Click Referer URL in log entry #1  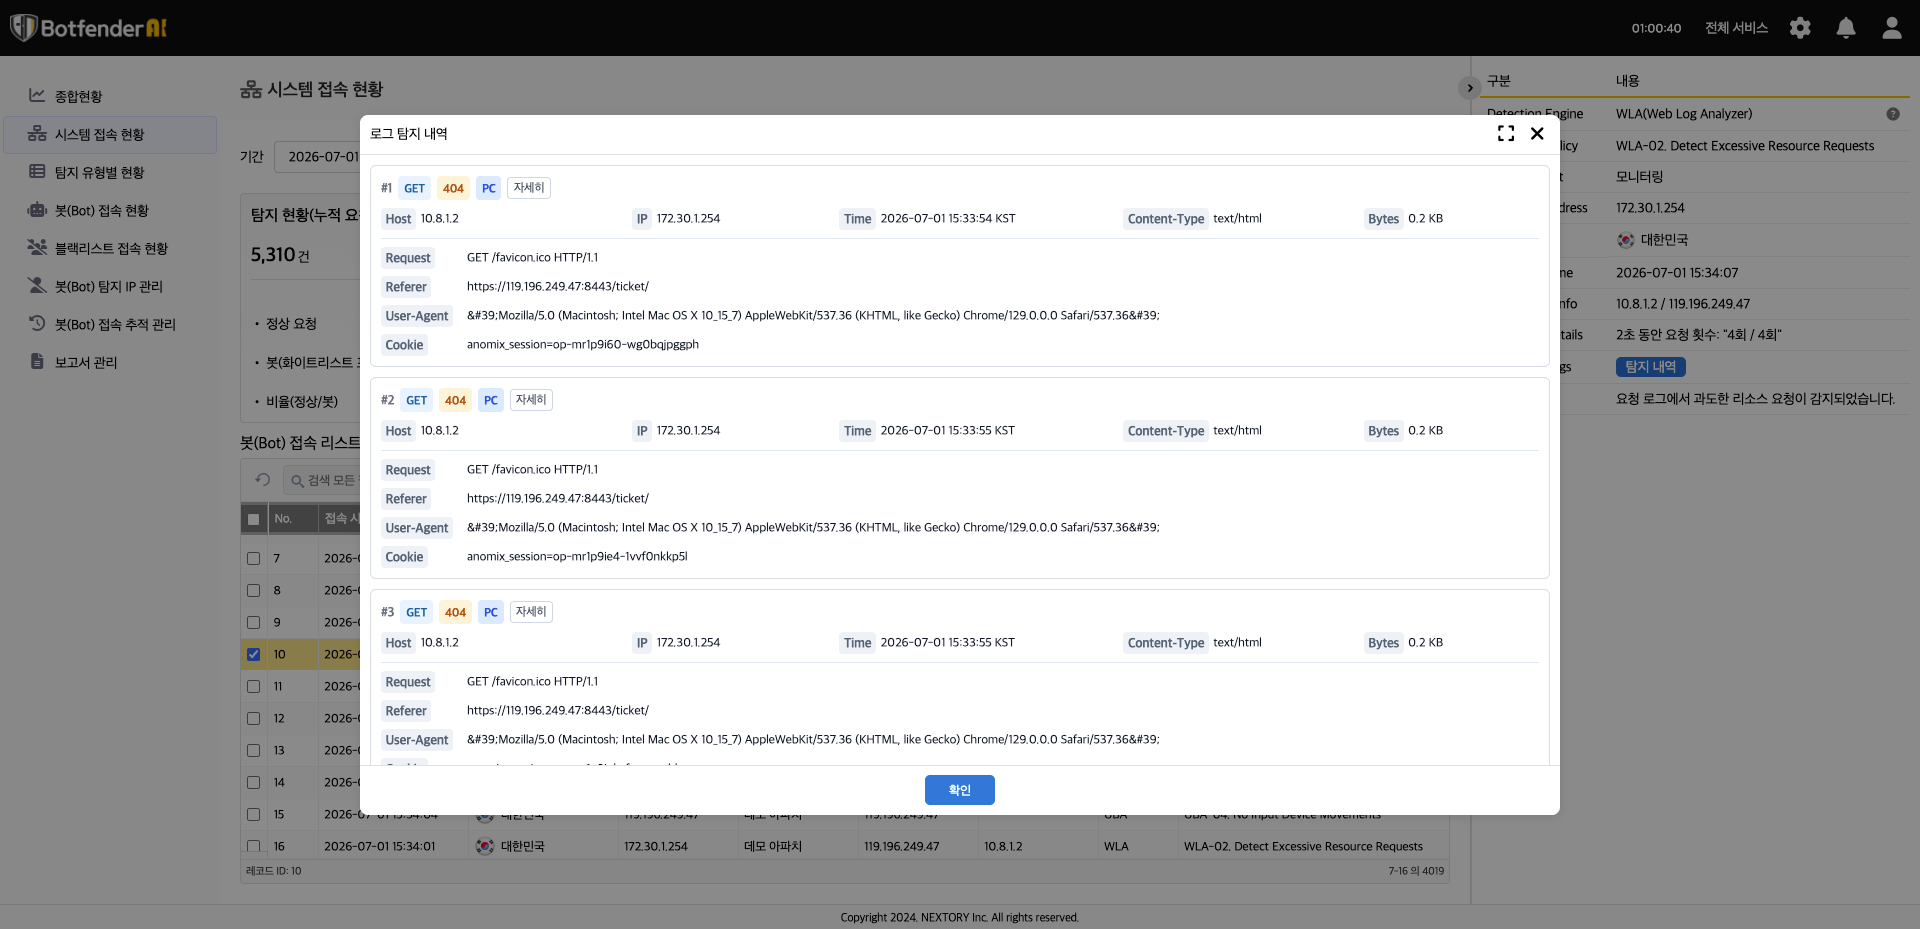click(x=557, y=286)
